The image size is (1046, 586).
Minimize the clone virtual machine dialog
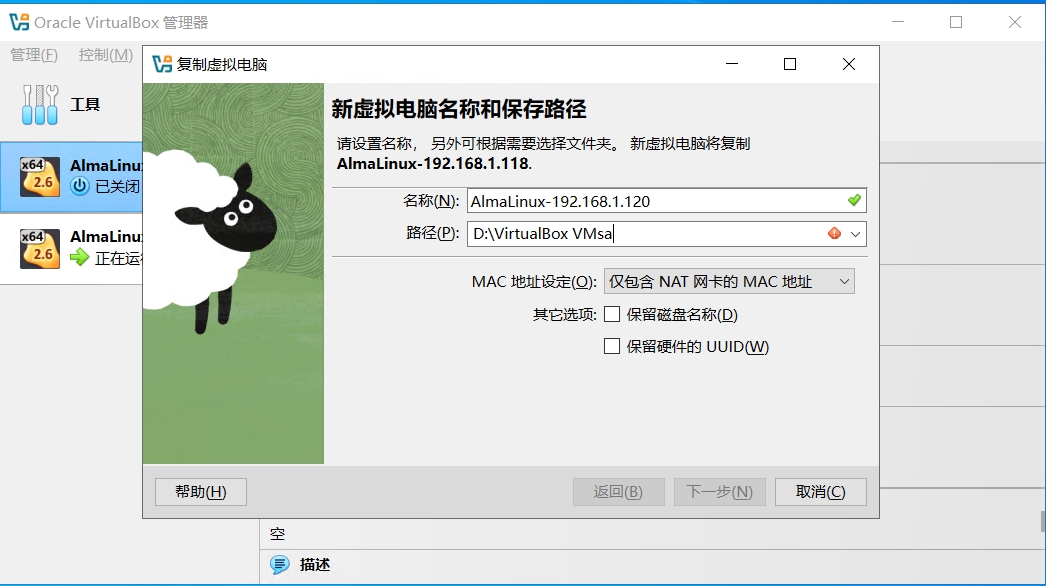[x=732, y=64]
